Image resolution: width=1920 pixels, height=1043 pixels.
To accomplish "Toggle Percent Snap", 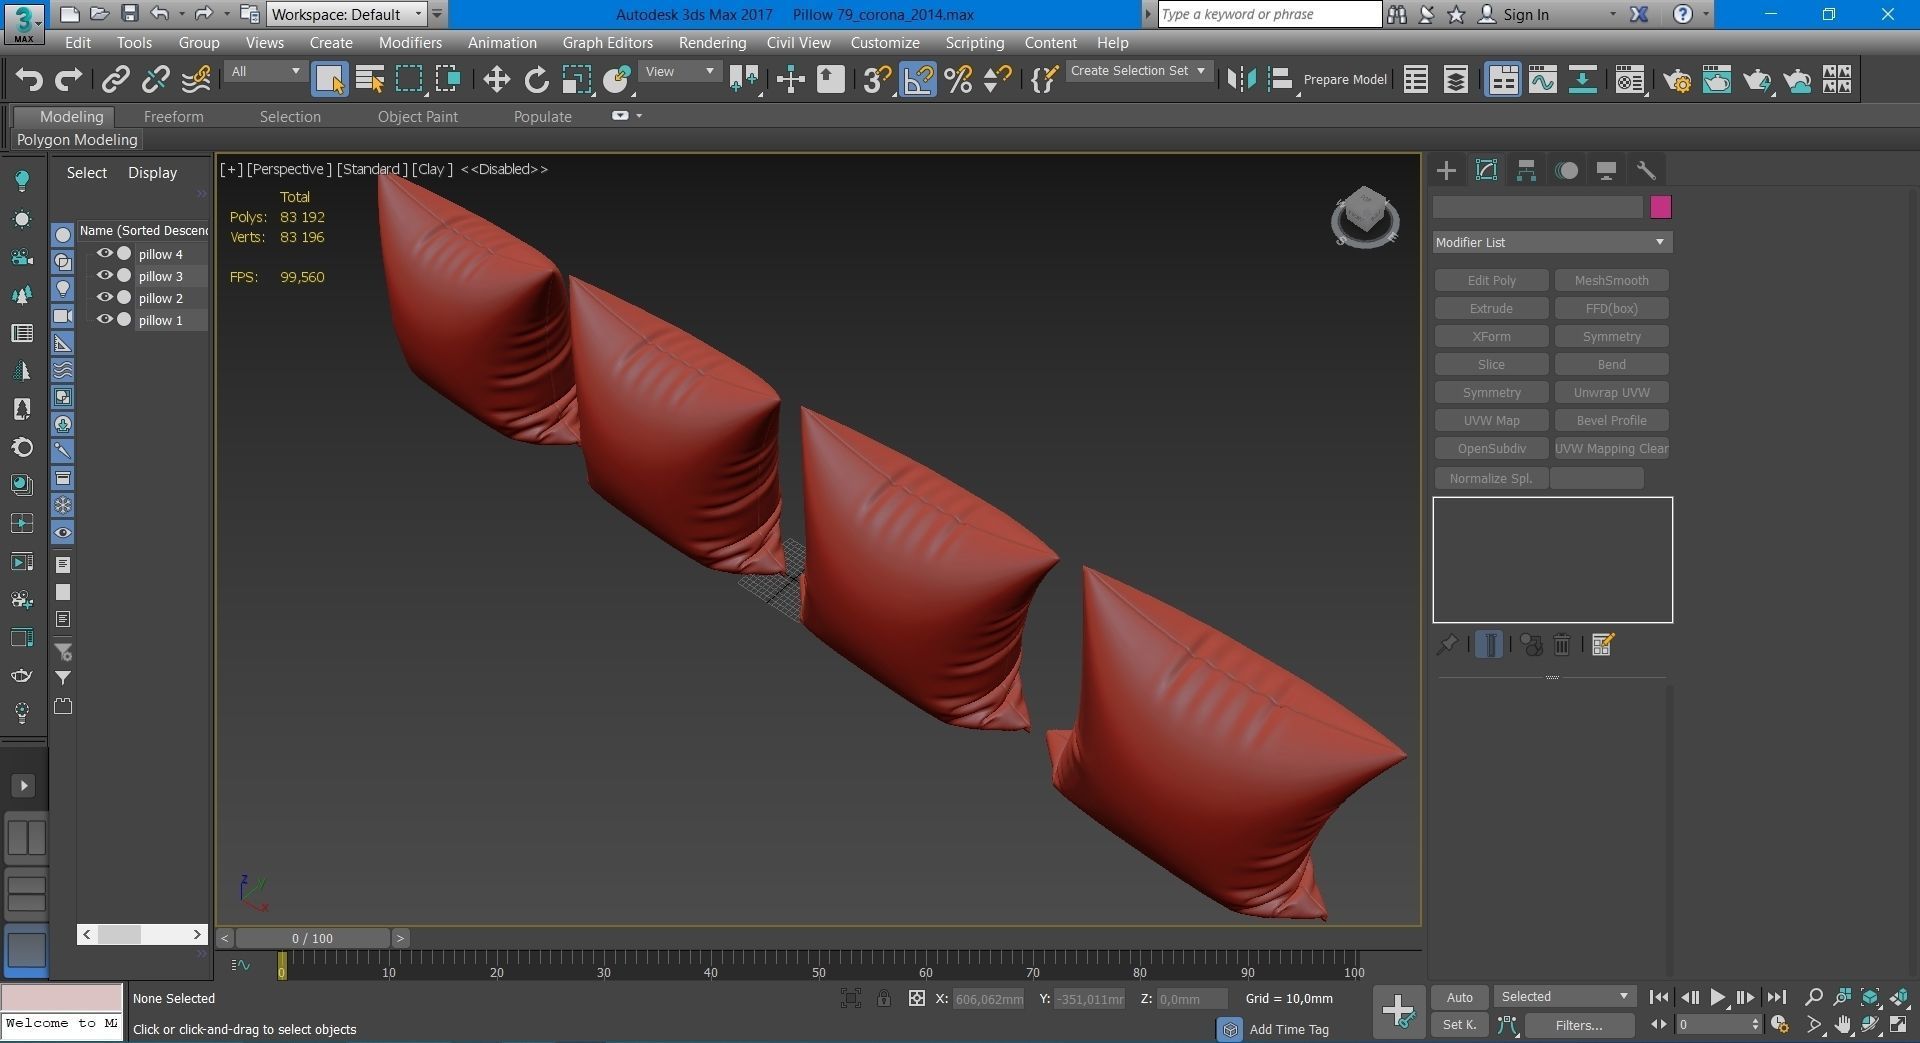I will point(958,79).
